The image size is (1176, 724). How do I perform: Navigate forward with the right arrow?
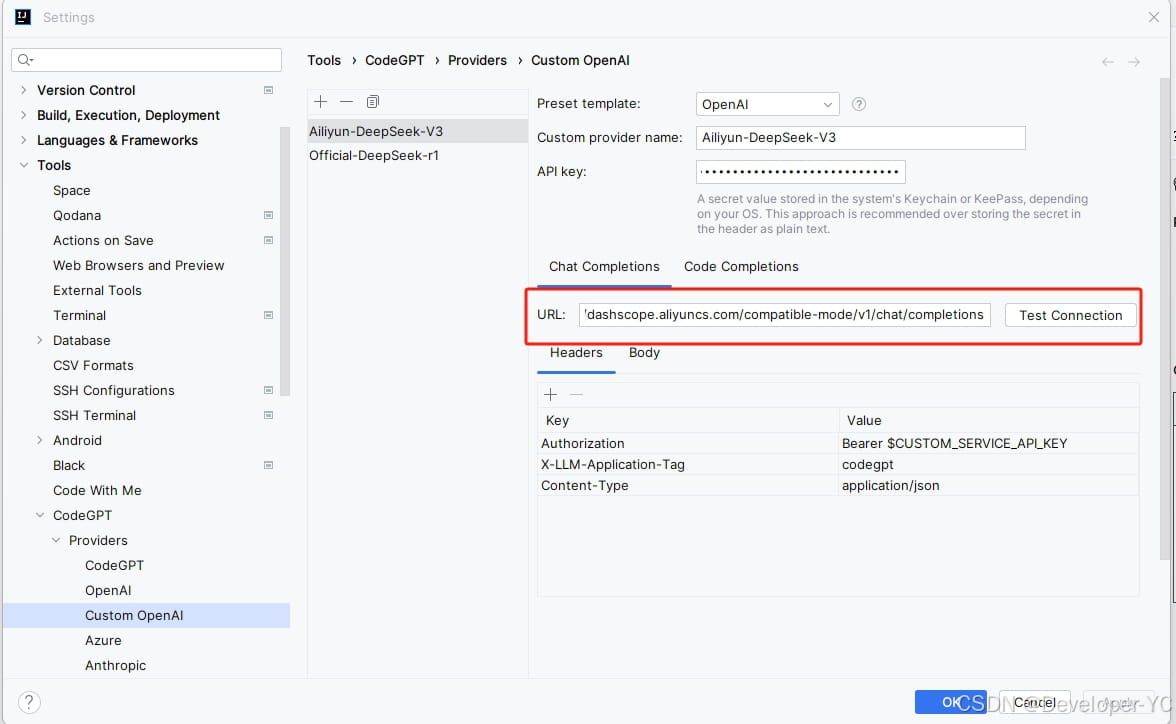click(x=1134, y=62)
